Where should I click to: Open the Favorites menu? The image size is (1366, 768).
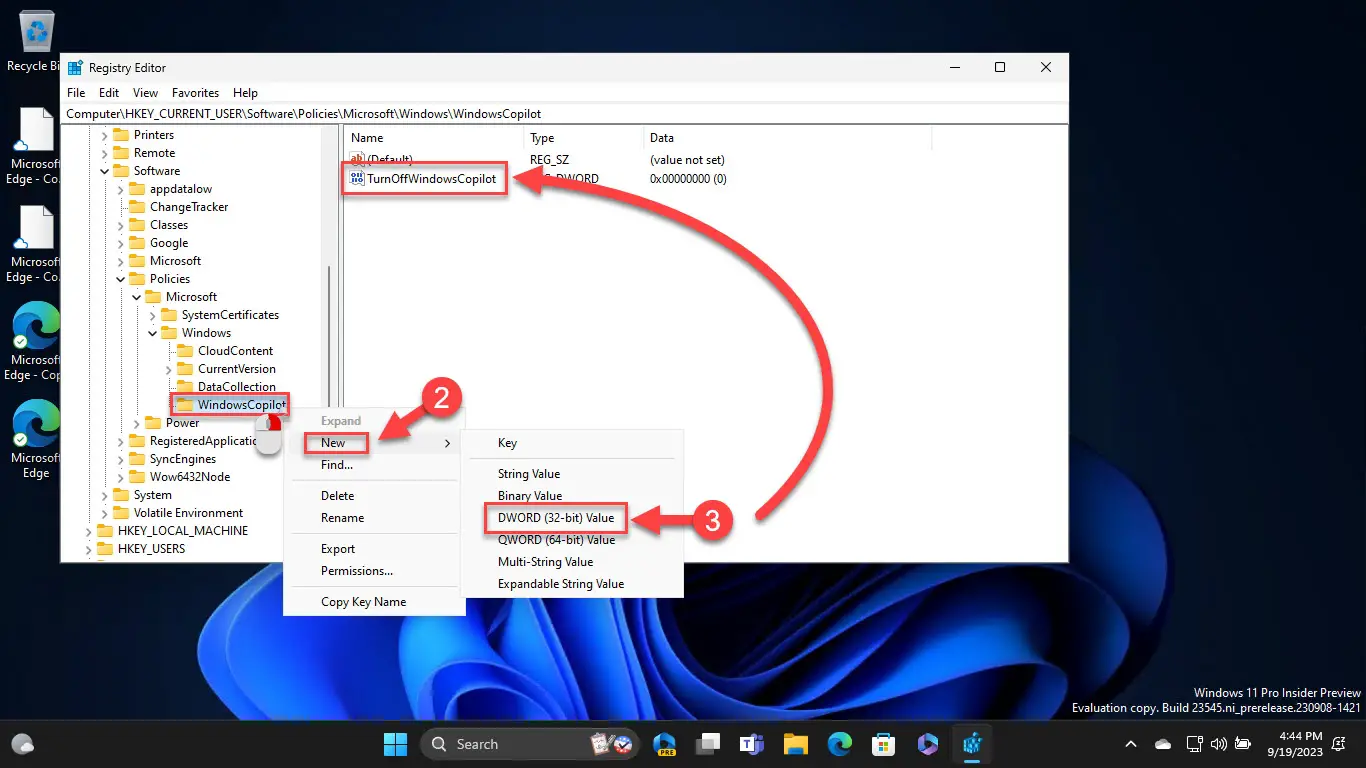(195, 92)
